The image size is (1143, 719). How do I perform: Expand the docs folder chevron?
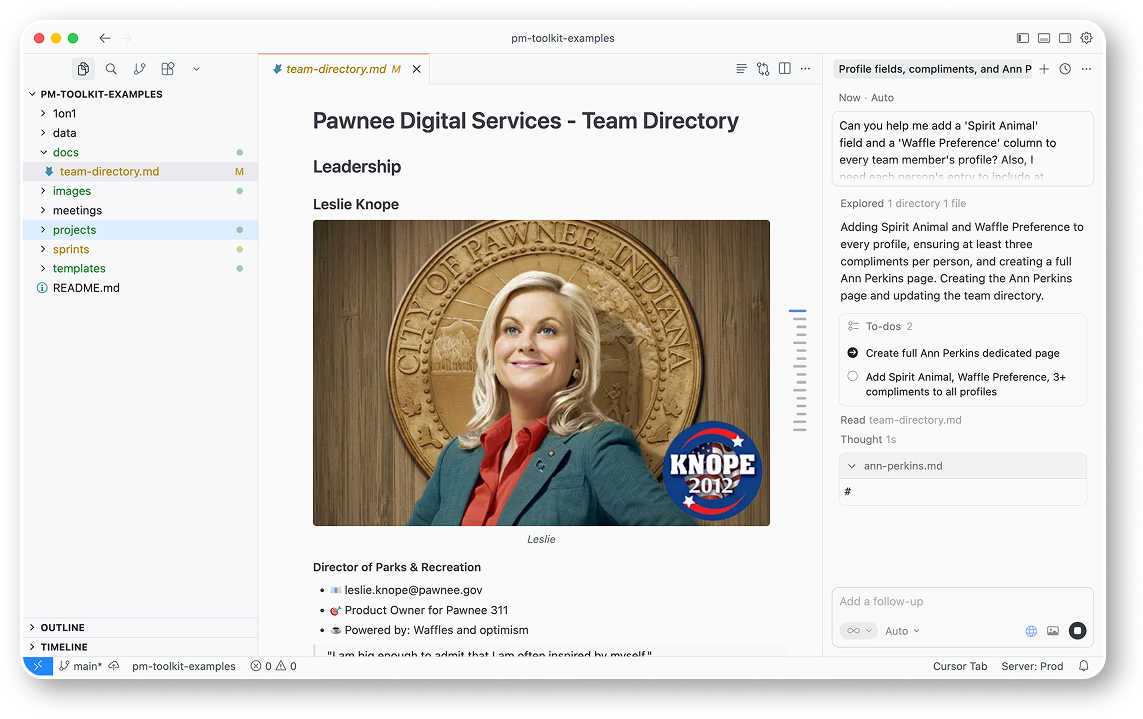(x=43, y=153)
